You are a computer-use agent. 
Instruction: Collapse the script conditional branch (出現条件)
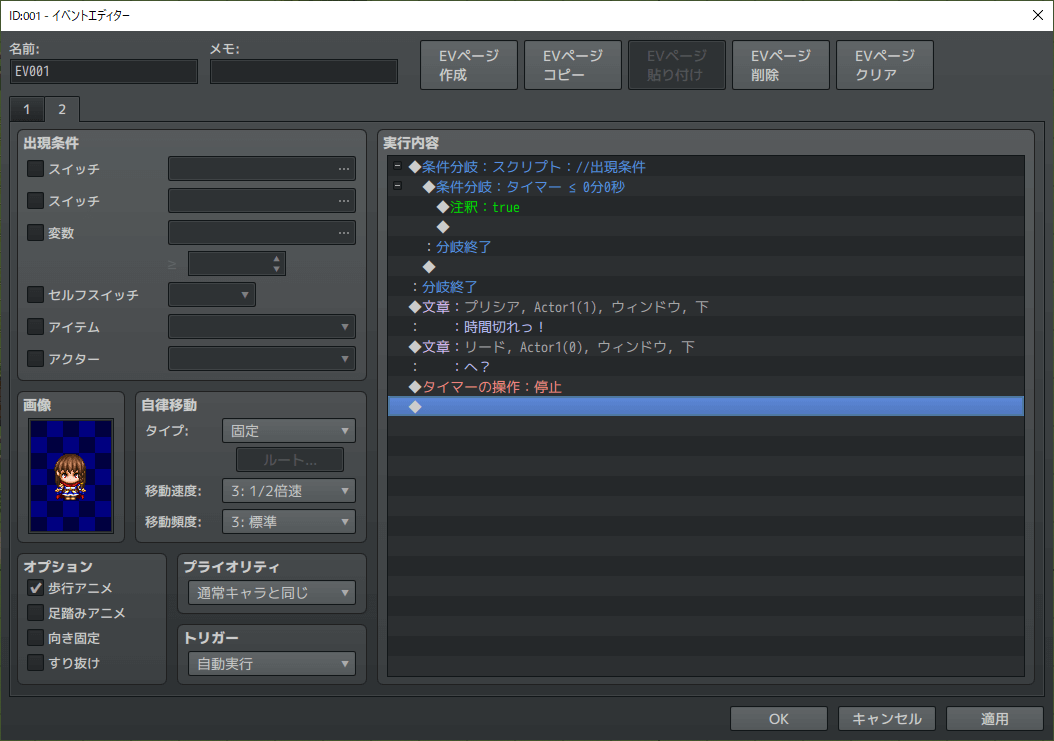tap(397, 167)
